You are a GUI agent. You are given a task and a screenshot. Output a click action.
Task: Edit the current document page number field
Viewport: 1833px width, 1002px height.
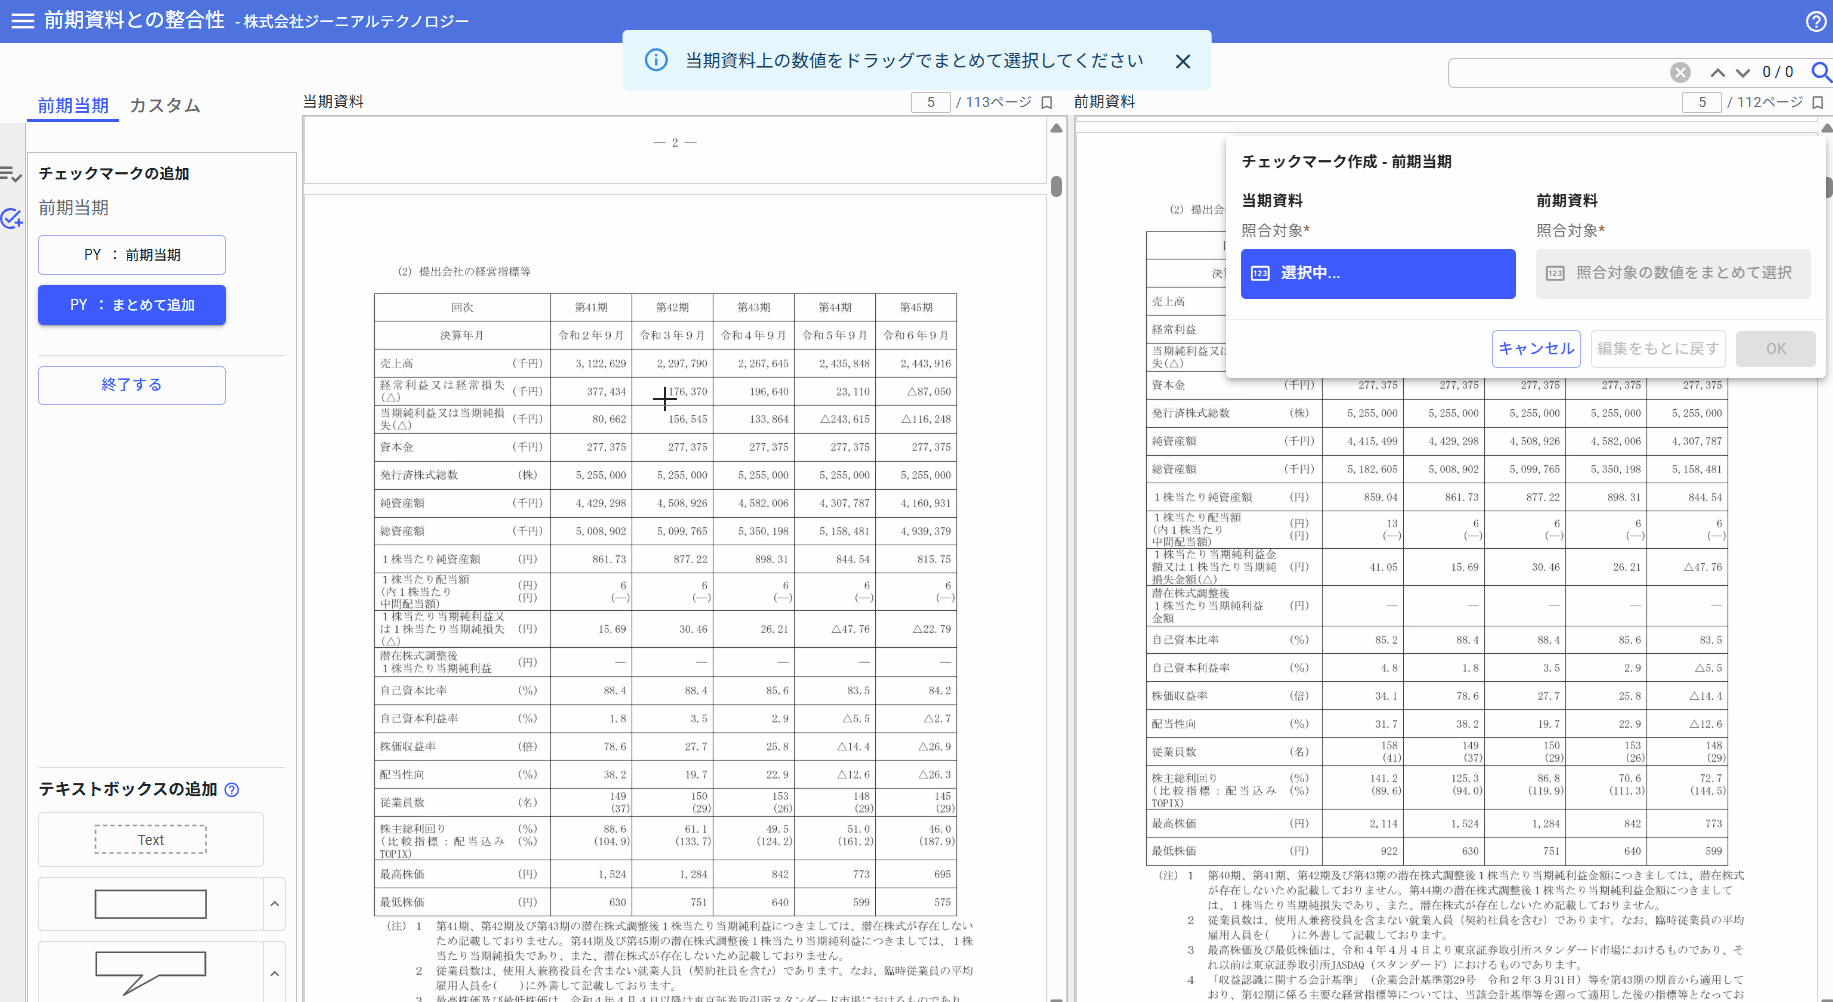(931, 102)
